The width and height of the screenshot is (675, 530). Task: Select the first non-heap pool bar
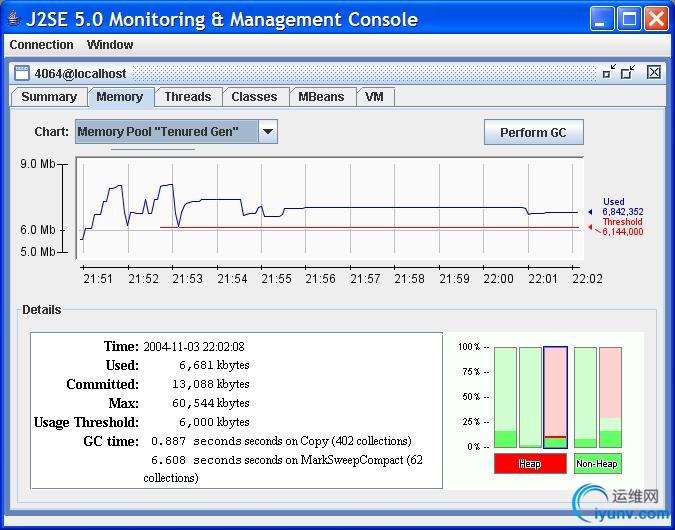[x=585, y=397]
